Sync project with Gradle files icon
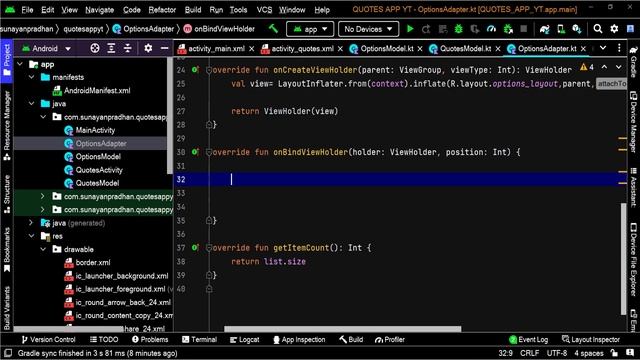Screen dimensions: 640x360 click(544, 29)
